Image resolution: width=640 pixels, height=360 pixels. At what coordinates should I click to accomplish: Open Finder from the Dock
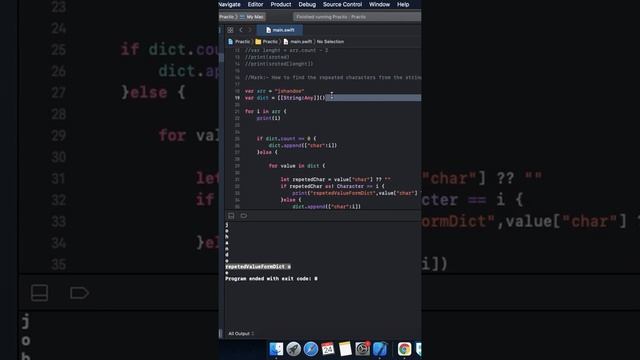(276, 349)
